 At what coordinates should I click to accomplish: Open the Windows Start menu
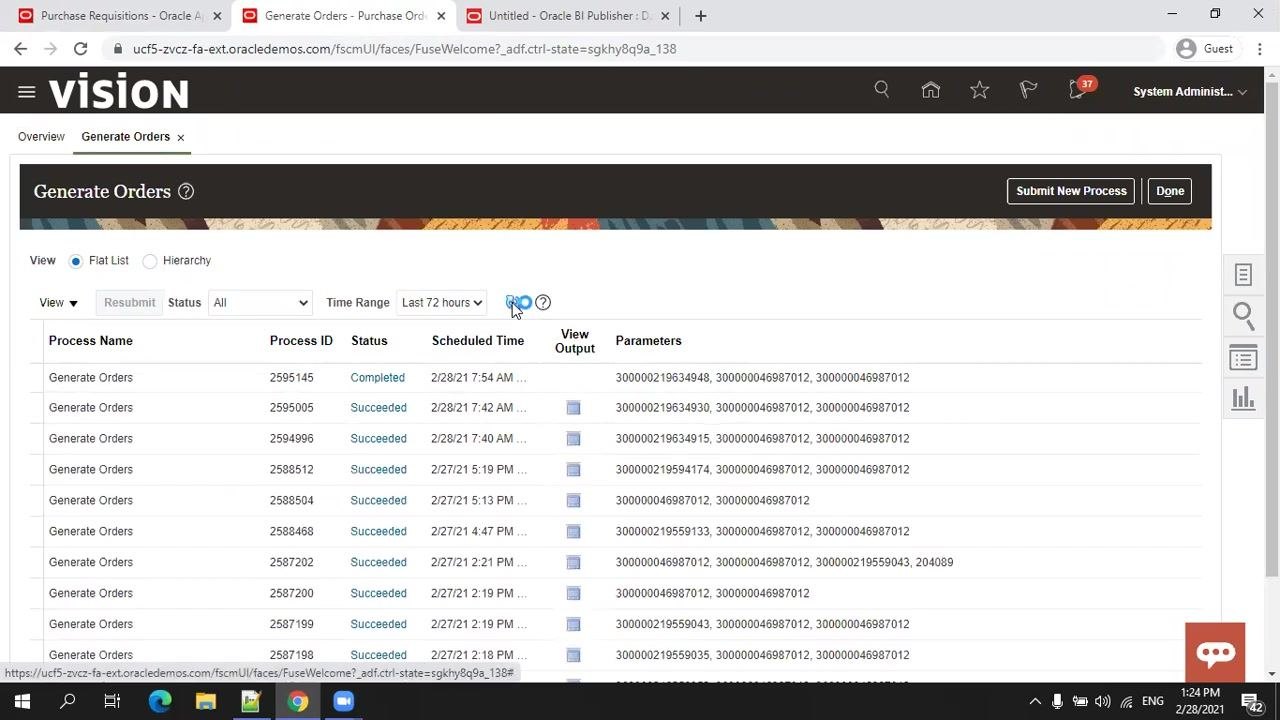click(22, 701)
